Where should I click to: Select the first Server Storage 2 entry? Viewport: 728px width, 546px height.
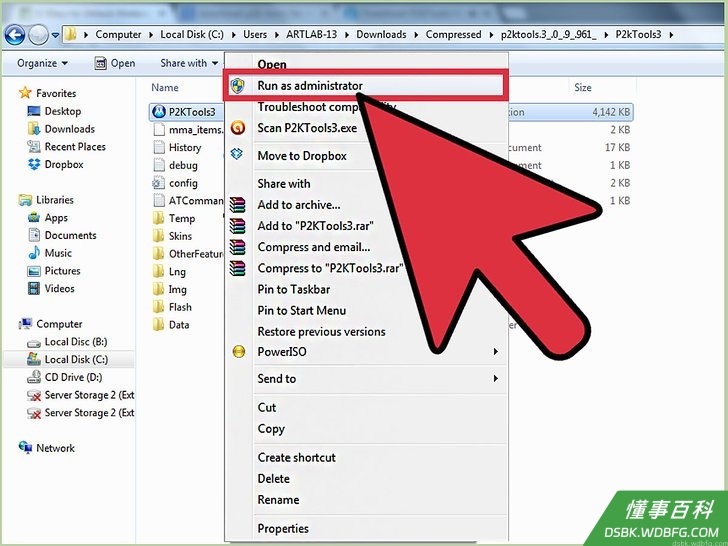(89, 395)
